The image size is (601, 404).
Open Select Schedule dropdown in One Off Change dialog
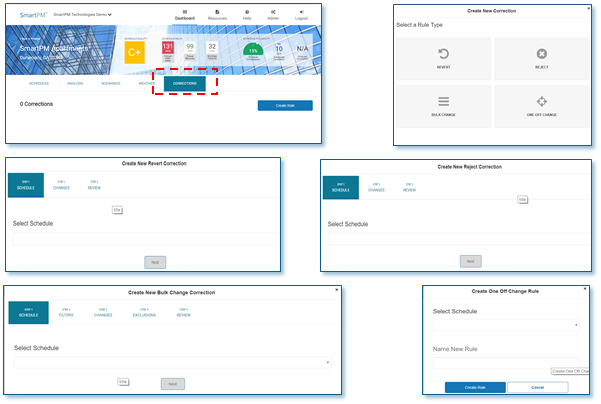506,325
